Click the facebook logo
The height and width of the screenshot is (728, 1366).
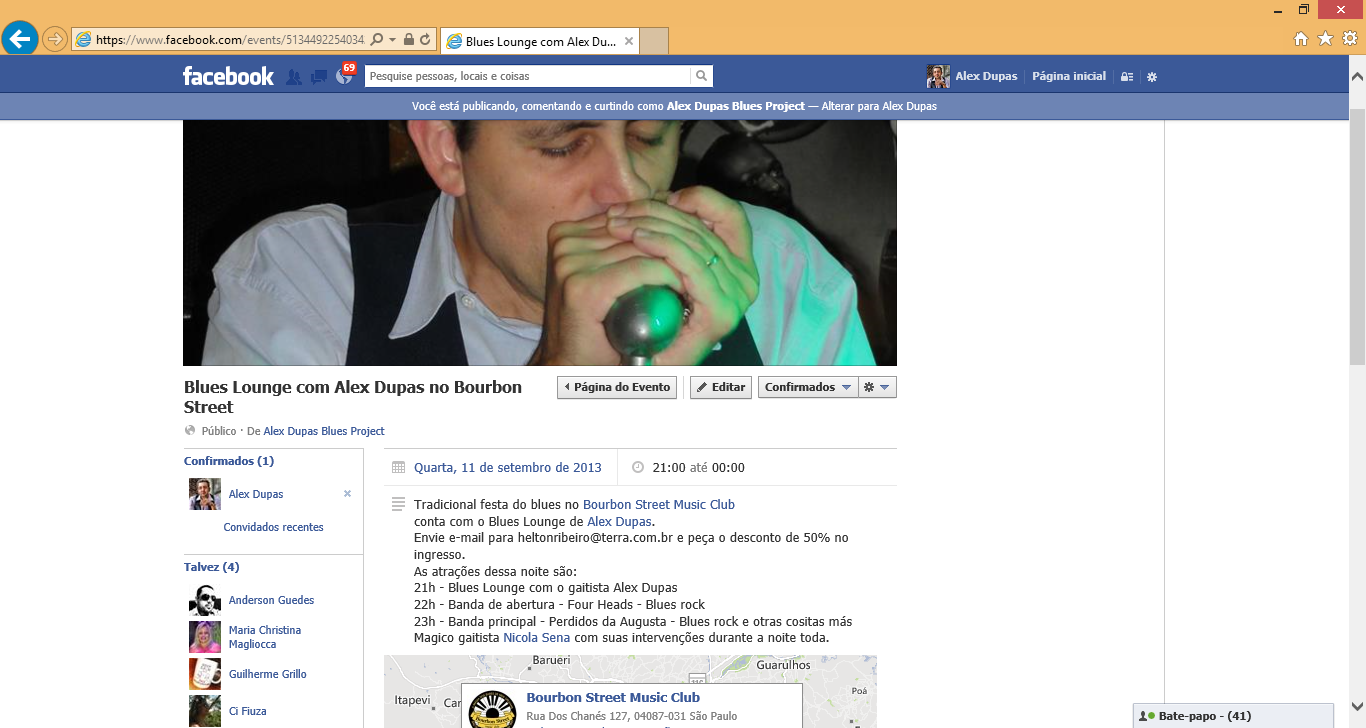(x=228, y=76)
